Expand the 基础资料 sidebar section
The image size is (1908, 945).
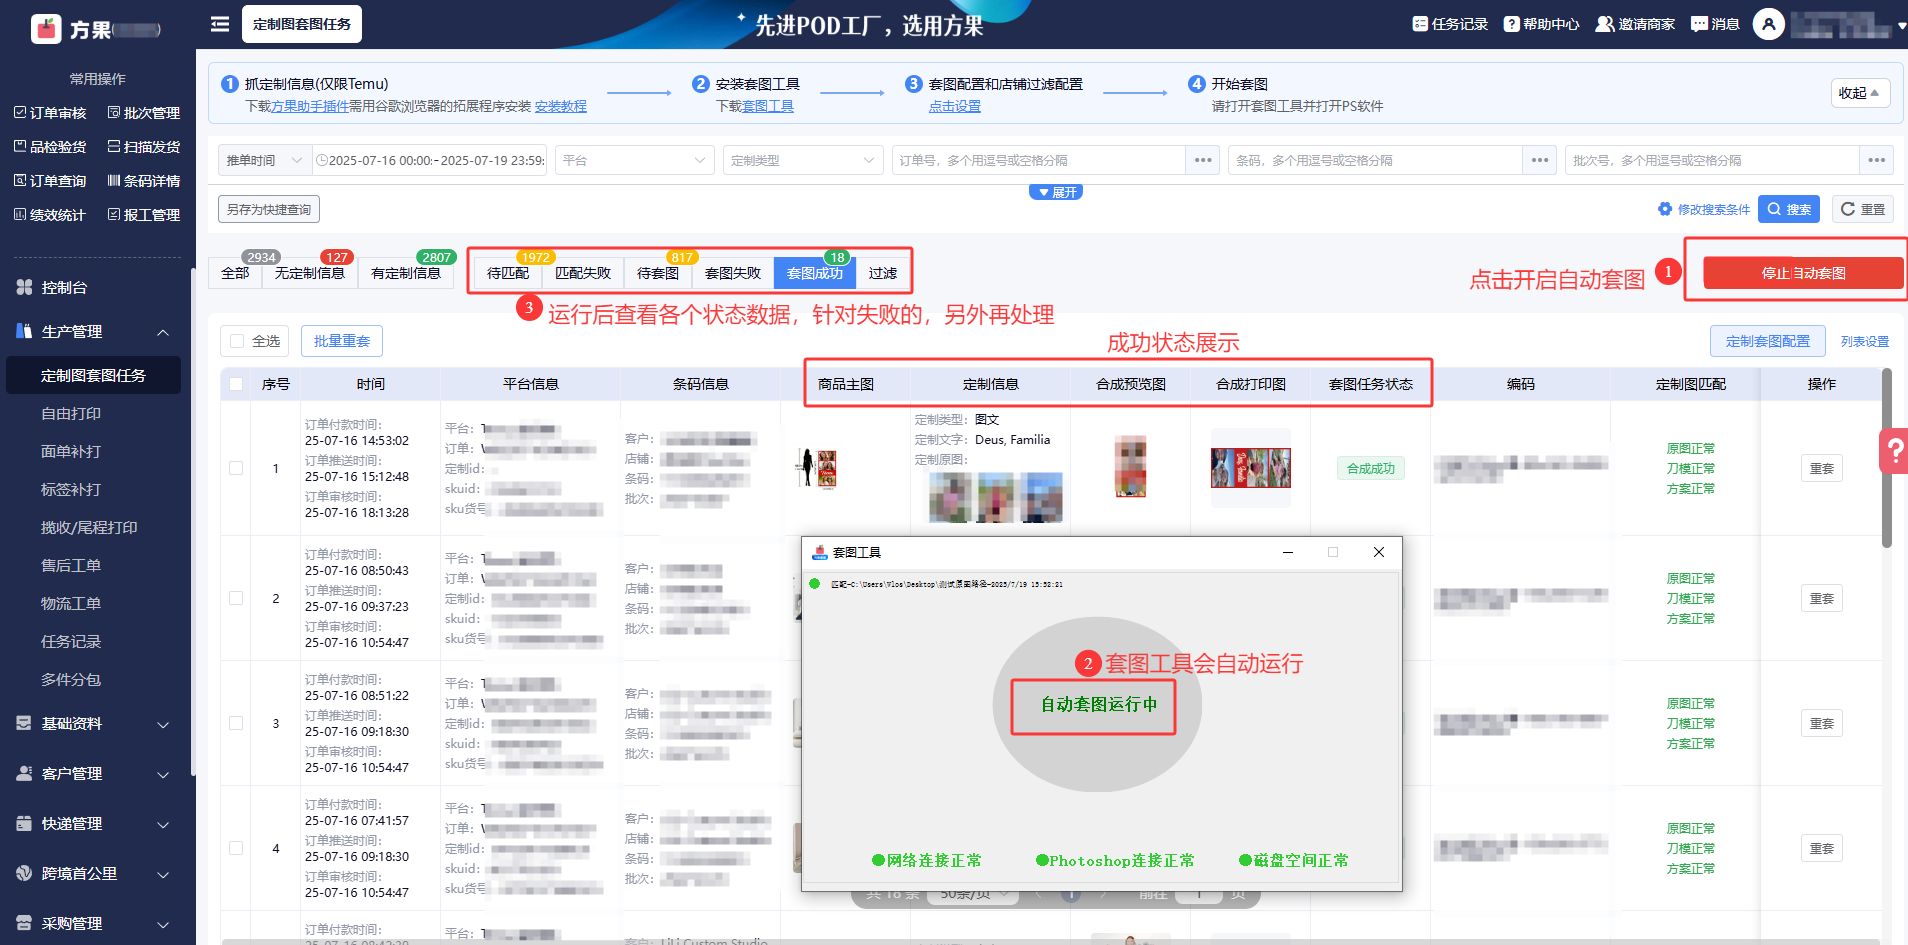97,724
